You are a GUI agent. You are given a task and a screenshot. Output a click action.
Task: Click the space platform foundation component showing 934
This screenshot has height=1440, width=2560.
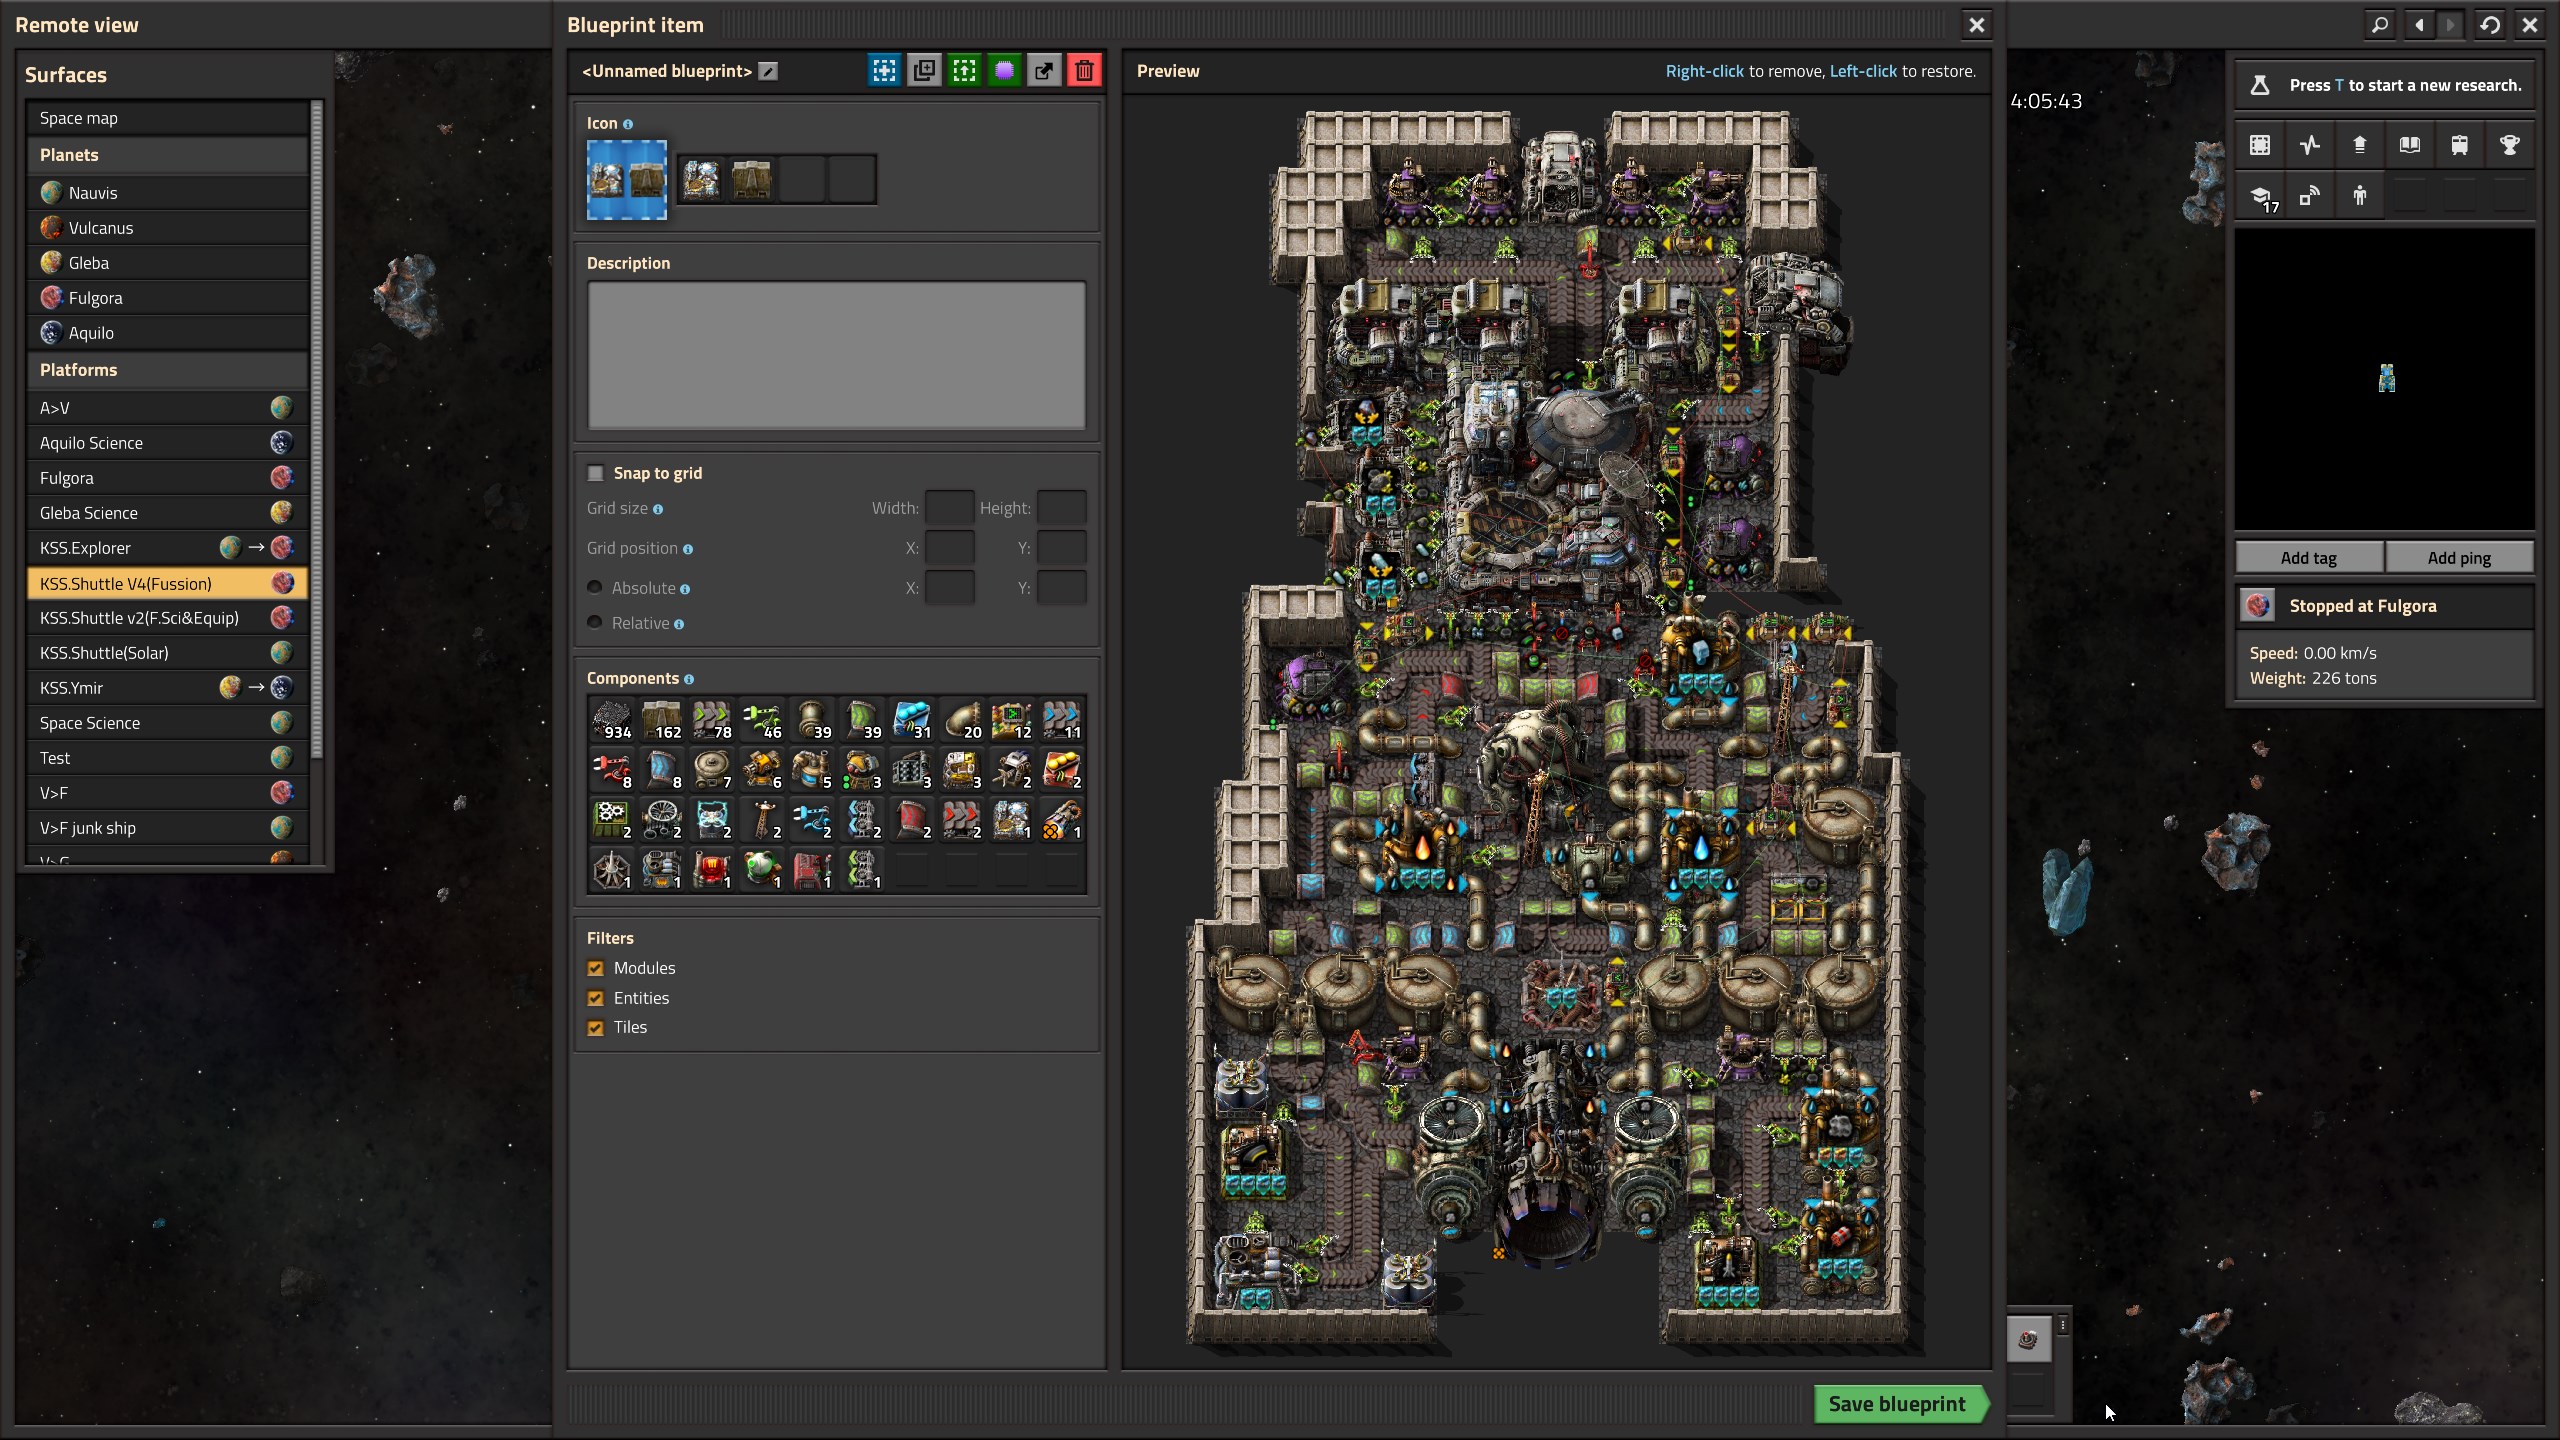tap(612, 720)
